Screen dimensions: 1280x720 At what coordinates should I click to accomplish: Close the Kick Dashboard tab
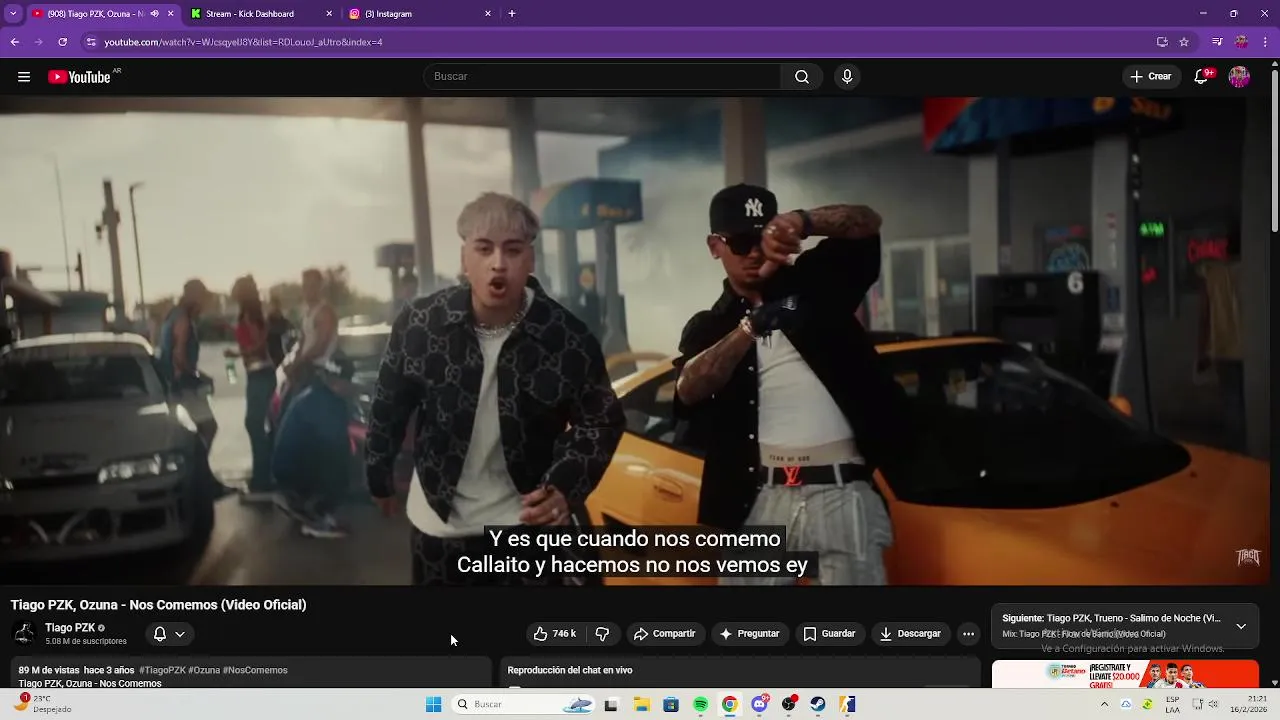(329, 14)
